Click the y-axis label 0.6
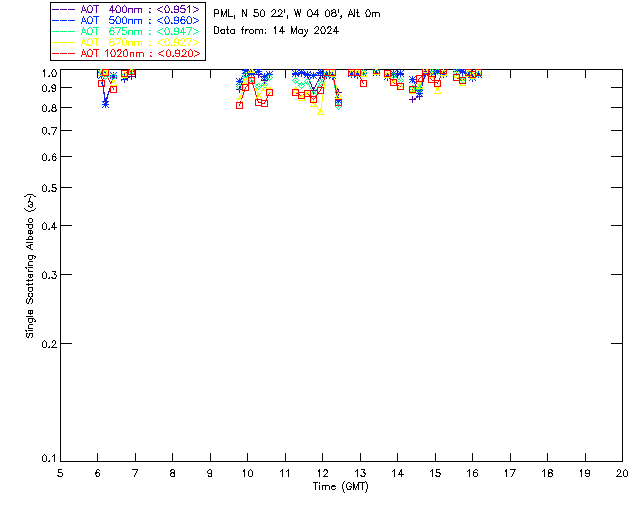The height and width of the screenshot is (512, 640). 49,157
